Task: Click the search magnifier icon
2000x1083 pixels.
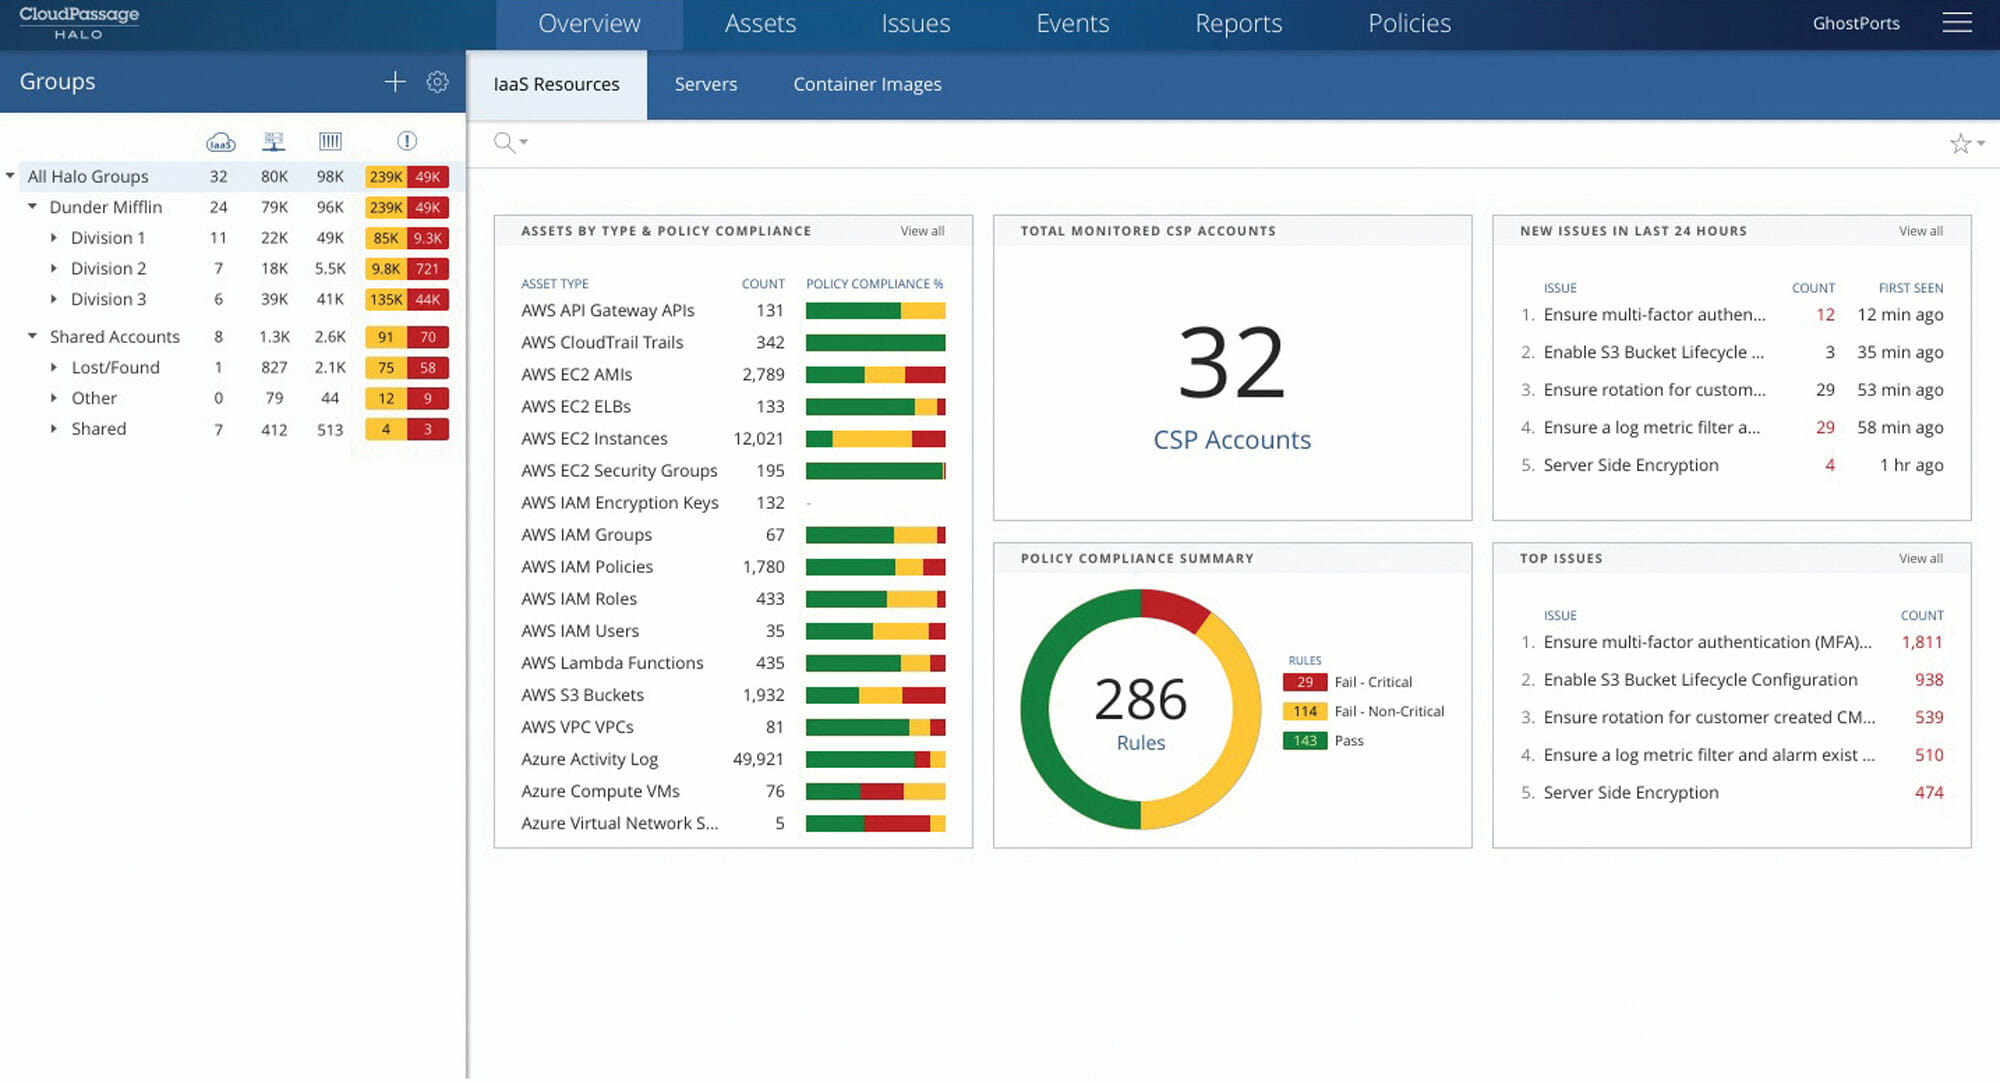Action: [505, 142]
